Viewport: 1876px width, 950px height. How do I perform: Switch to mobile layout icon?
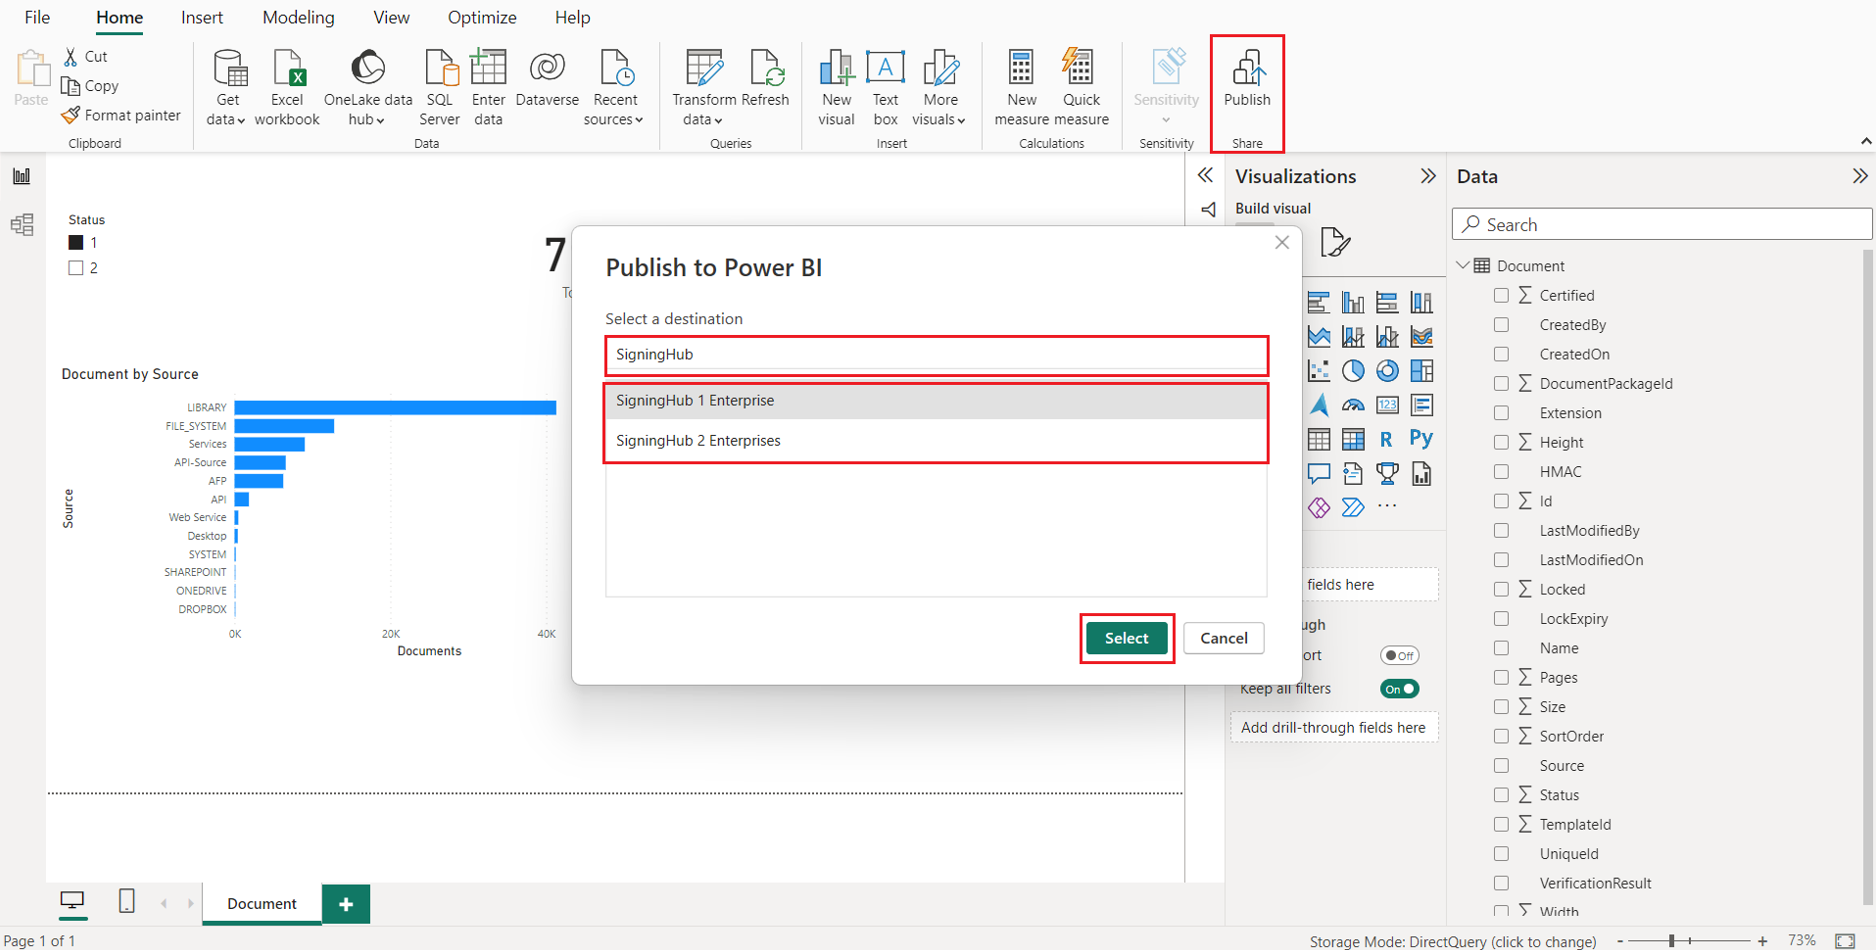(127, 901)
